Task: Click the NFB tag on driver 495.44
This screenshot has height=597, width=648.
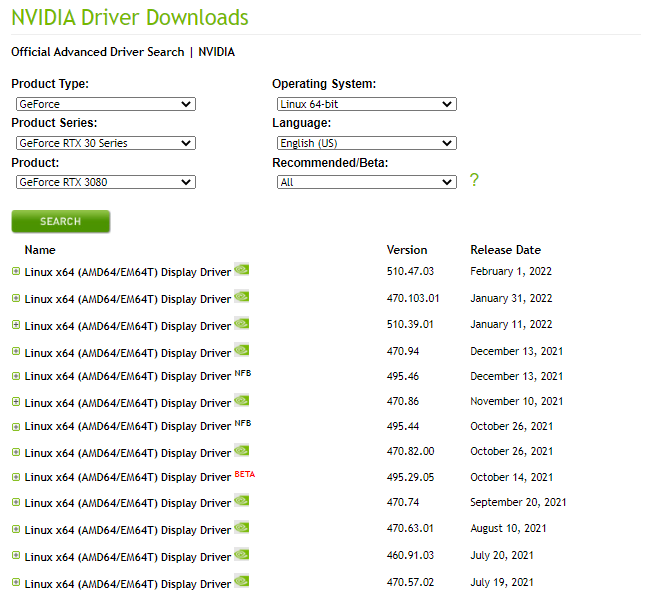Action: pyautogui.click(x=243, y=423)
